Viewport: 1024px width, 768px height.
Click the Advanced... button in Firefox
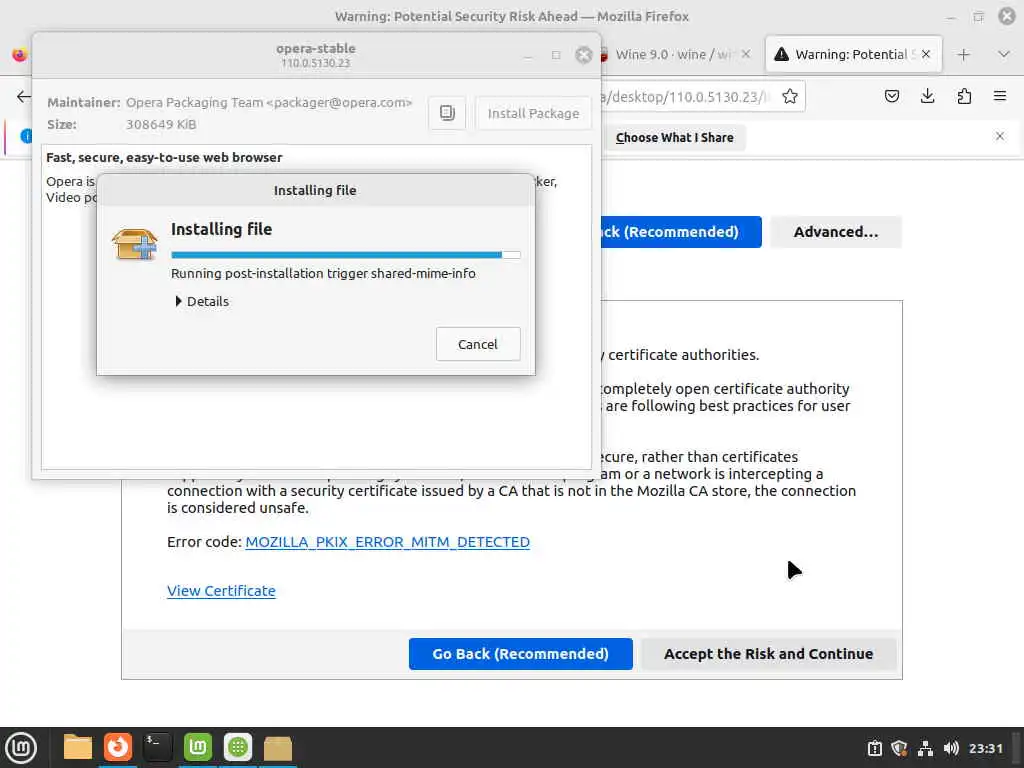(835, 232)
